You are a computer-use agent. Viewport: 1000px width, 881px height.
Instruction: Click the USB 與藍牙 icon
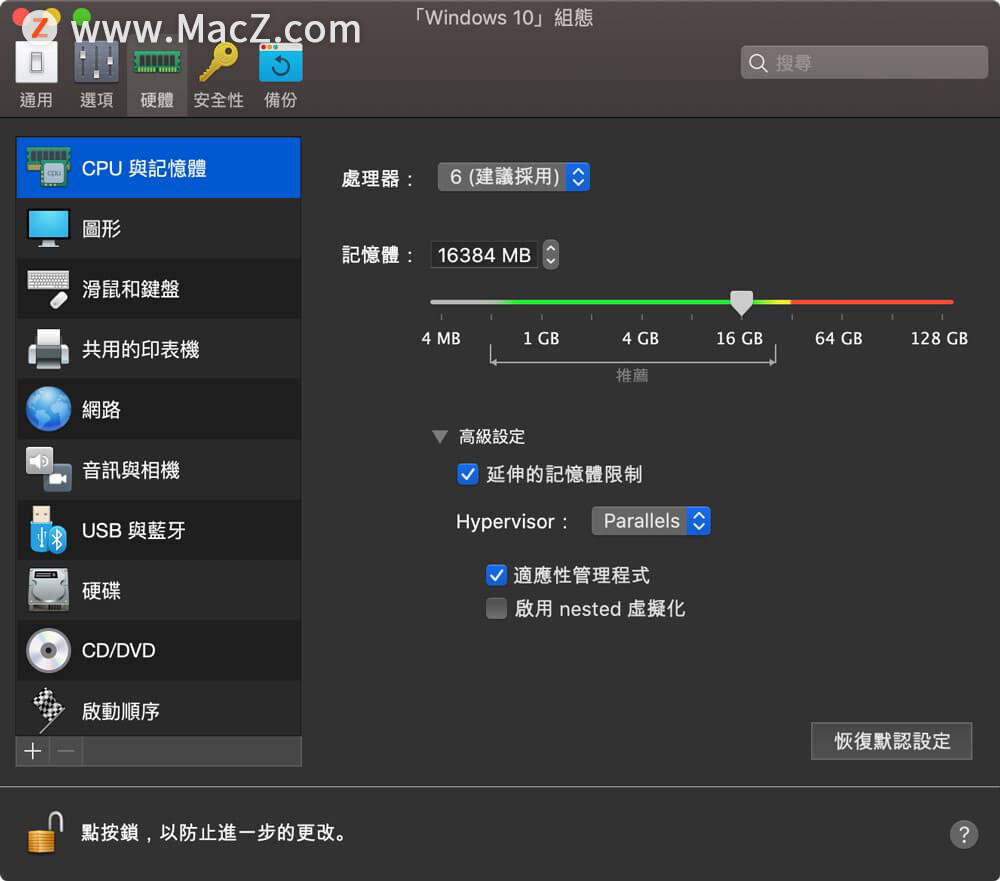pos(48,529)
